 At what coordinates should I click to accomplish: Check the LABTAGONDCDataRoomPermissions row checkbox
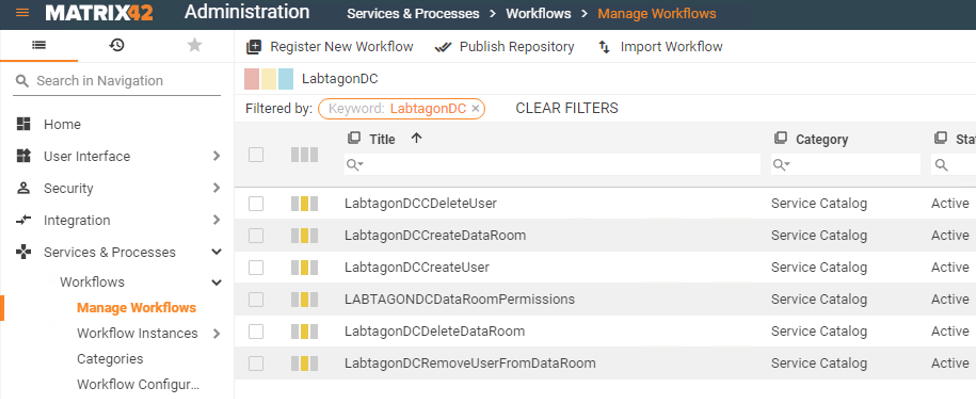click(256, 299)
